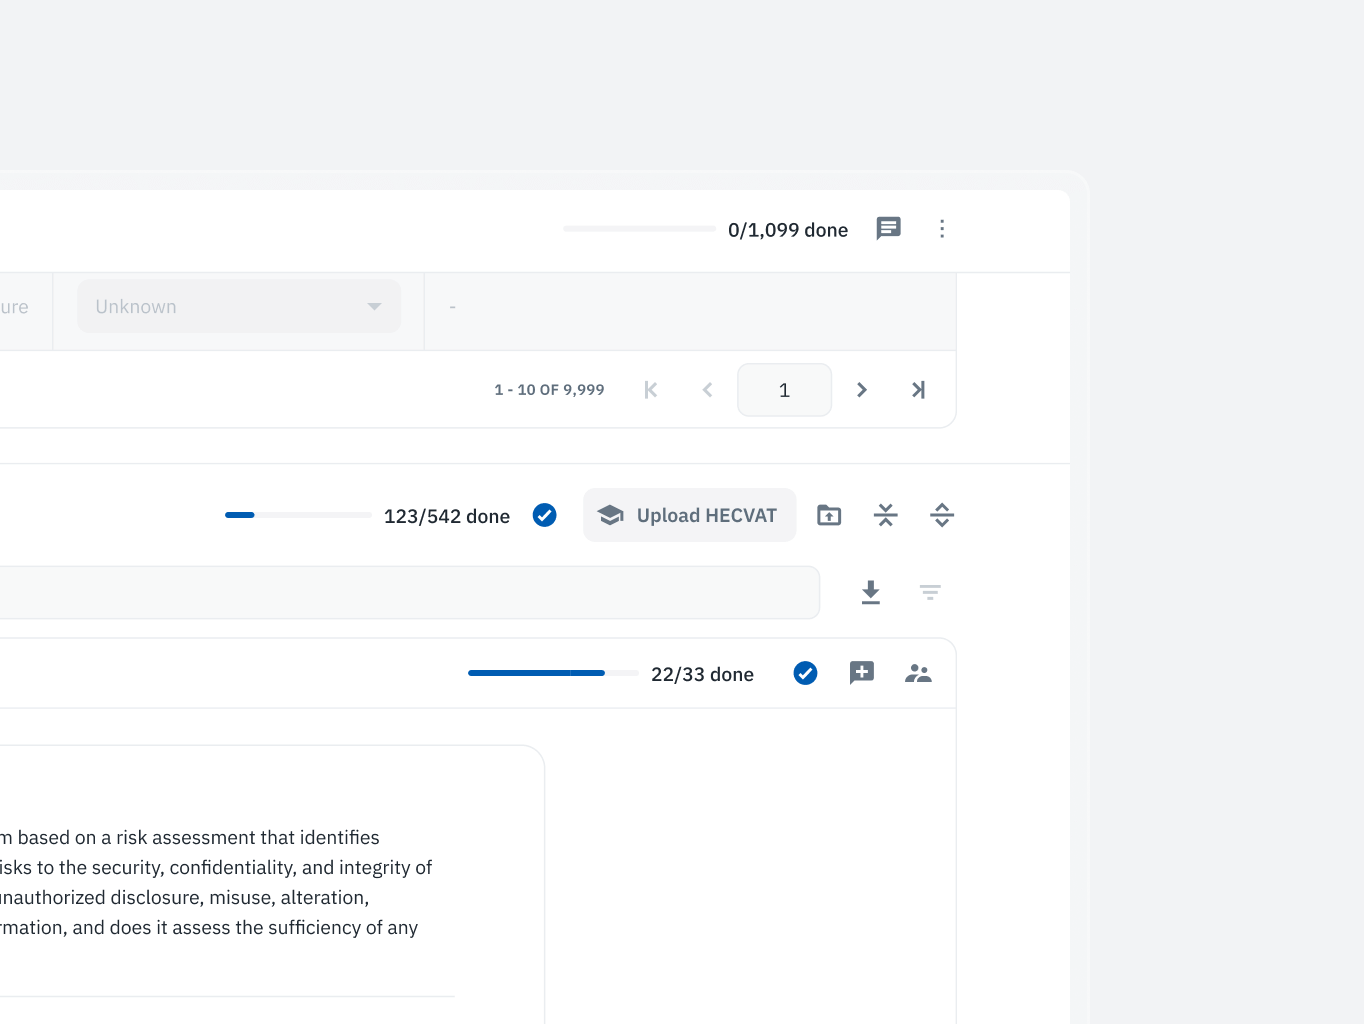The image size is (1364, 1024).
Task: Open the three-dot more options menu
Action: pos(941,229)
